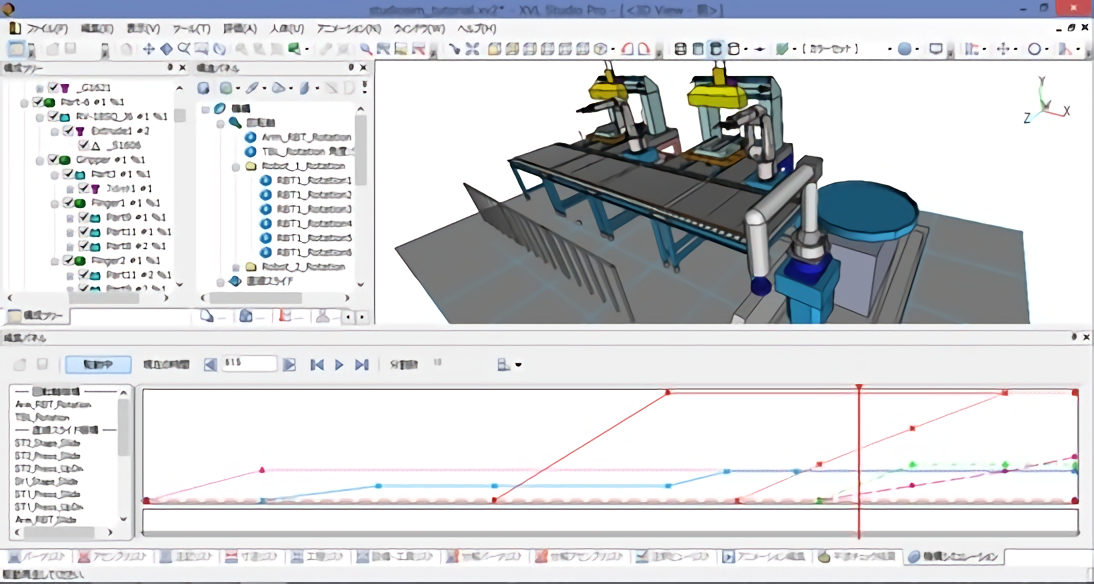Click the Robot_1_Rotation folder icon

coord(250,166)
